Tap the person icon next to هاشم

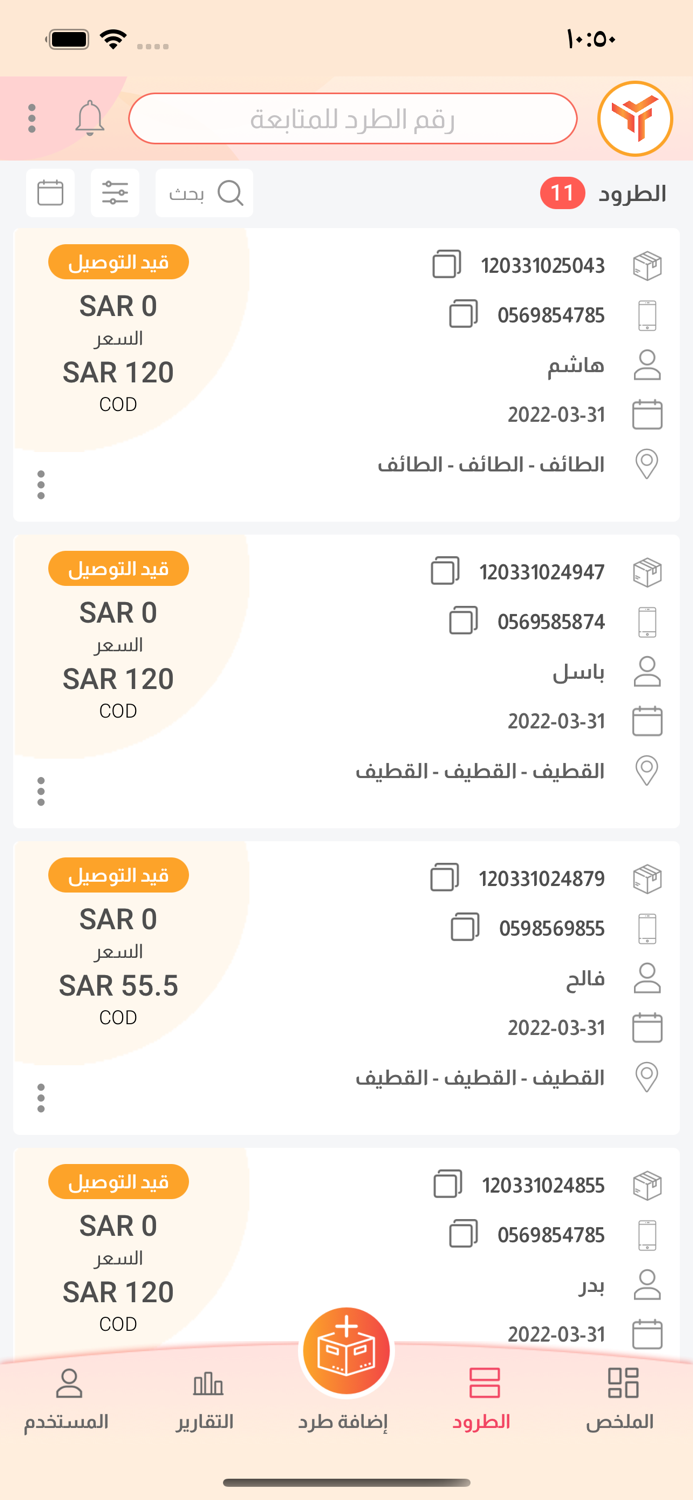coord(647,364)
